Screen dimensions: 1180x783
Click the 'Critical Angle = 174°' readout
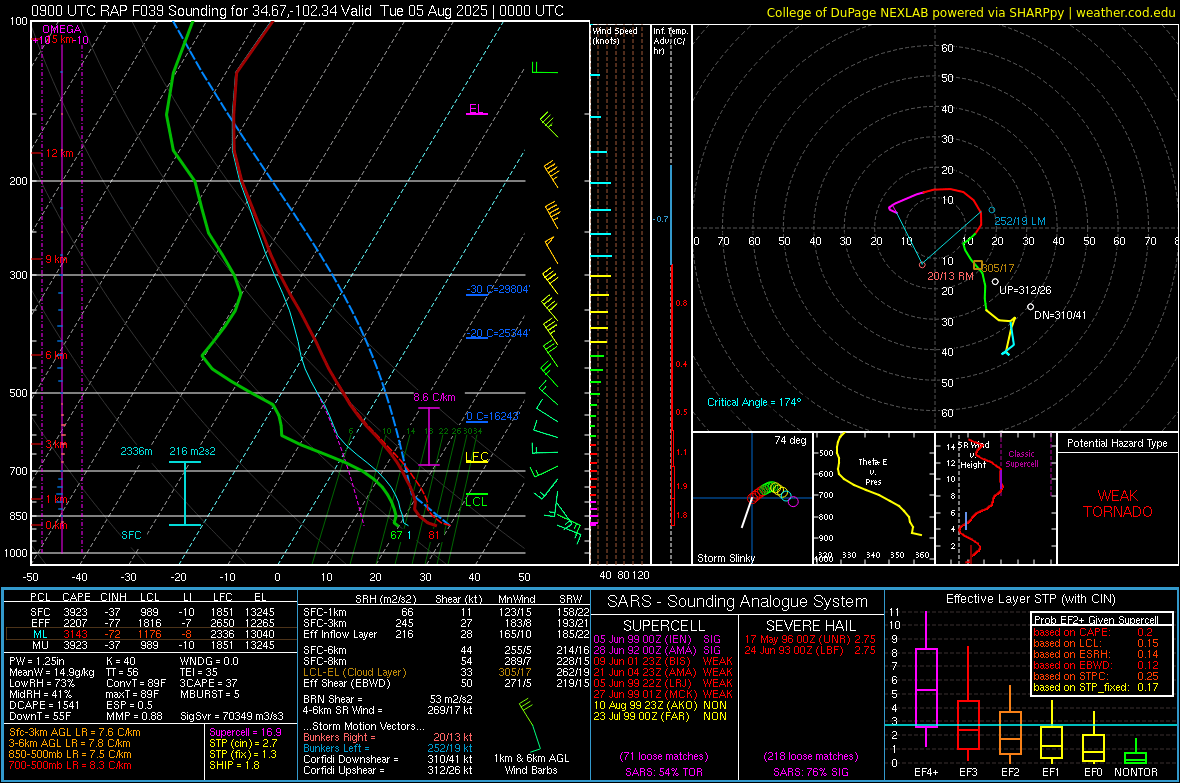[x=754, y=402]
